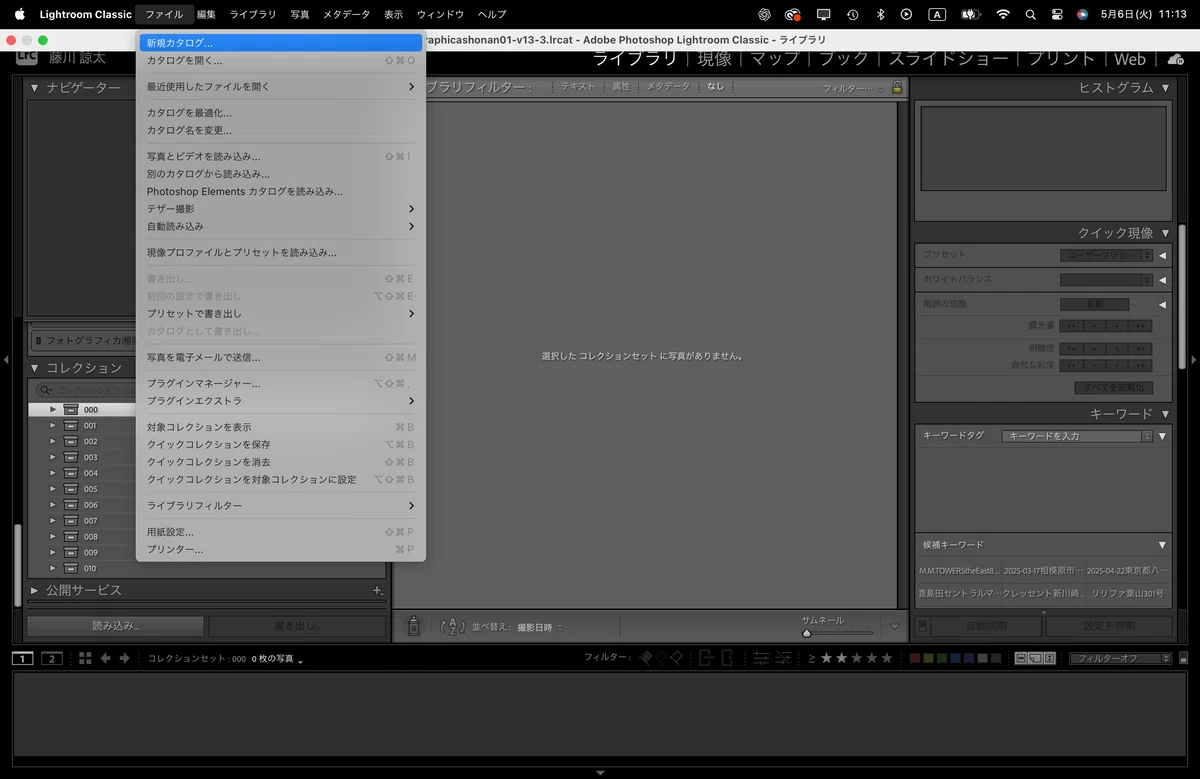Add a publish service with the plus icon
Image resolution: width=1200 pixels, height=779 pixels.
(377, 590)
